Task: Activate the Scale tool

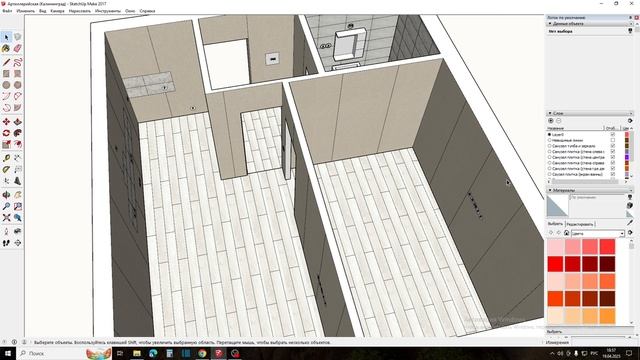Action: coord(6,144)
